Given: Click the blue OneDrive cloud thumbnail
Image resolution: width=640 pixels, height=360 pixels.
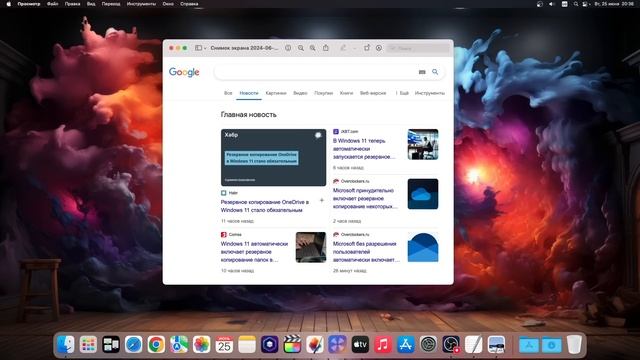Looking at the screenshot, I should coord(423,194).
